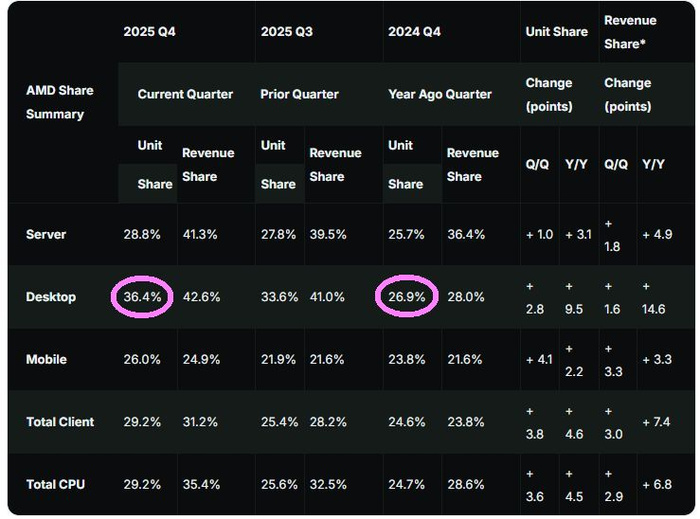Screen dimensions: 700x519
Task: Click Server's 41.3% revenue share cell
Action: (x=201, y=234)
